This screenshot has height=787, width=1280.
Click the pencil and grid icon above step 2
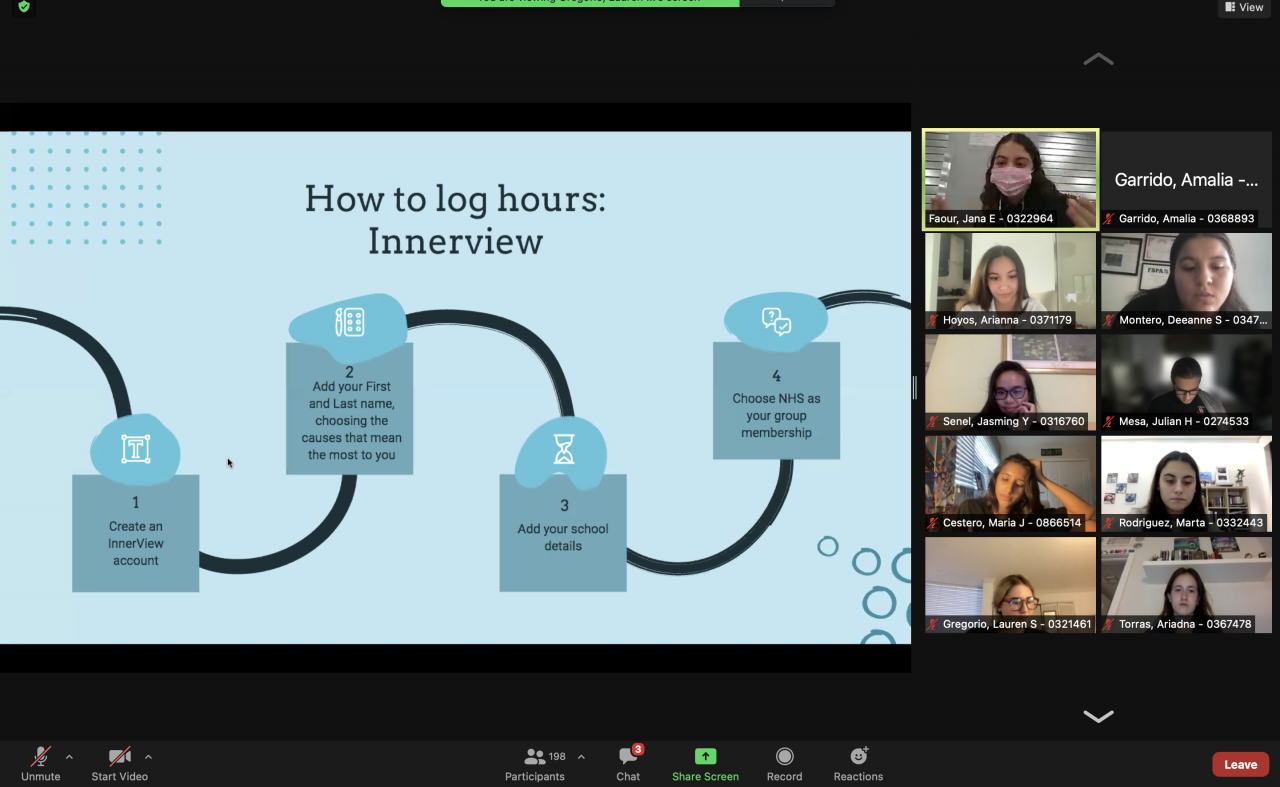(x=349, y=322)
